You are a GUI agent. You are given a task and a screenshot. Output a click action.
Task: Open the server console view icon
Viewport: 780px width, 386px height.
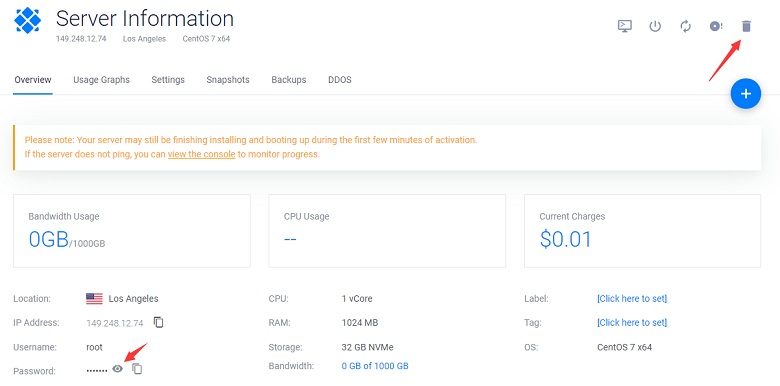[625, 26]
